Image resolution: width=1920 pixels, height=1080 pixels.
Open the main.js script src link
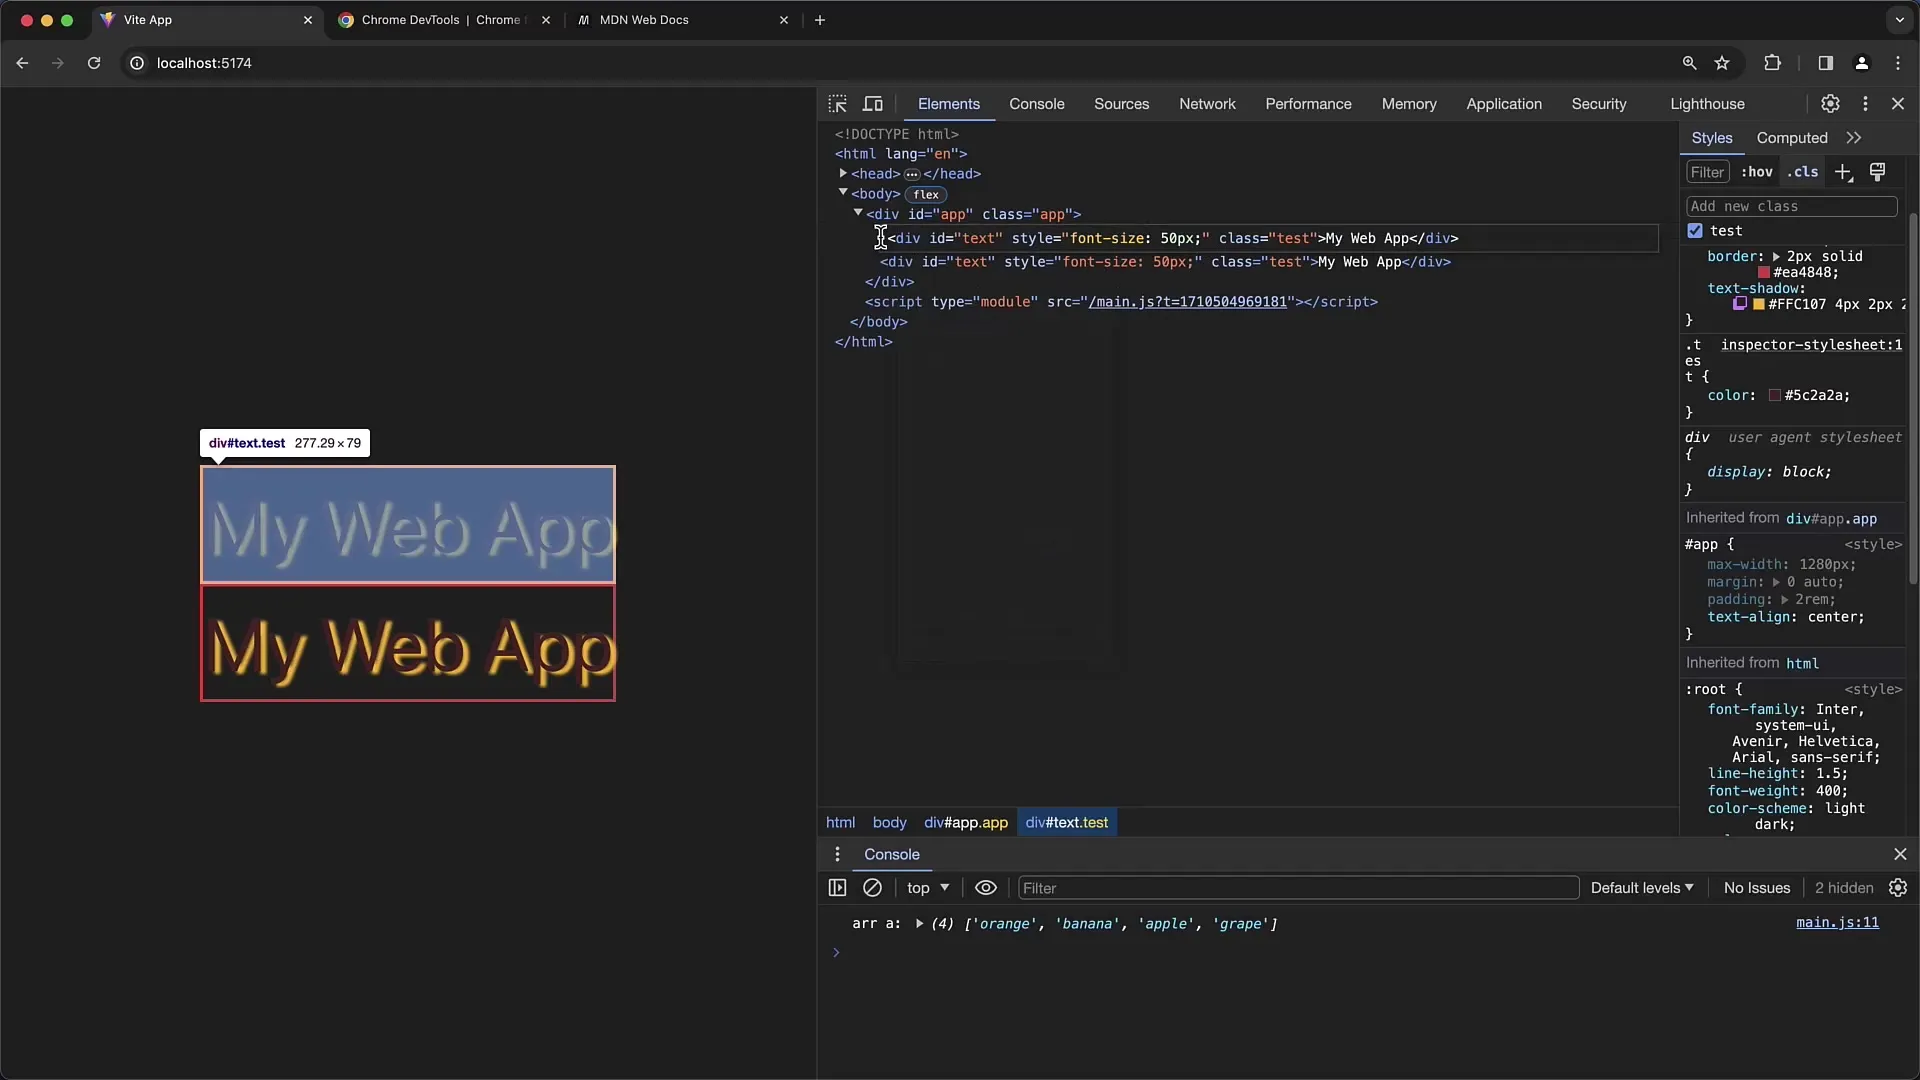coord(1187,302)
